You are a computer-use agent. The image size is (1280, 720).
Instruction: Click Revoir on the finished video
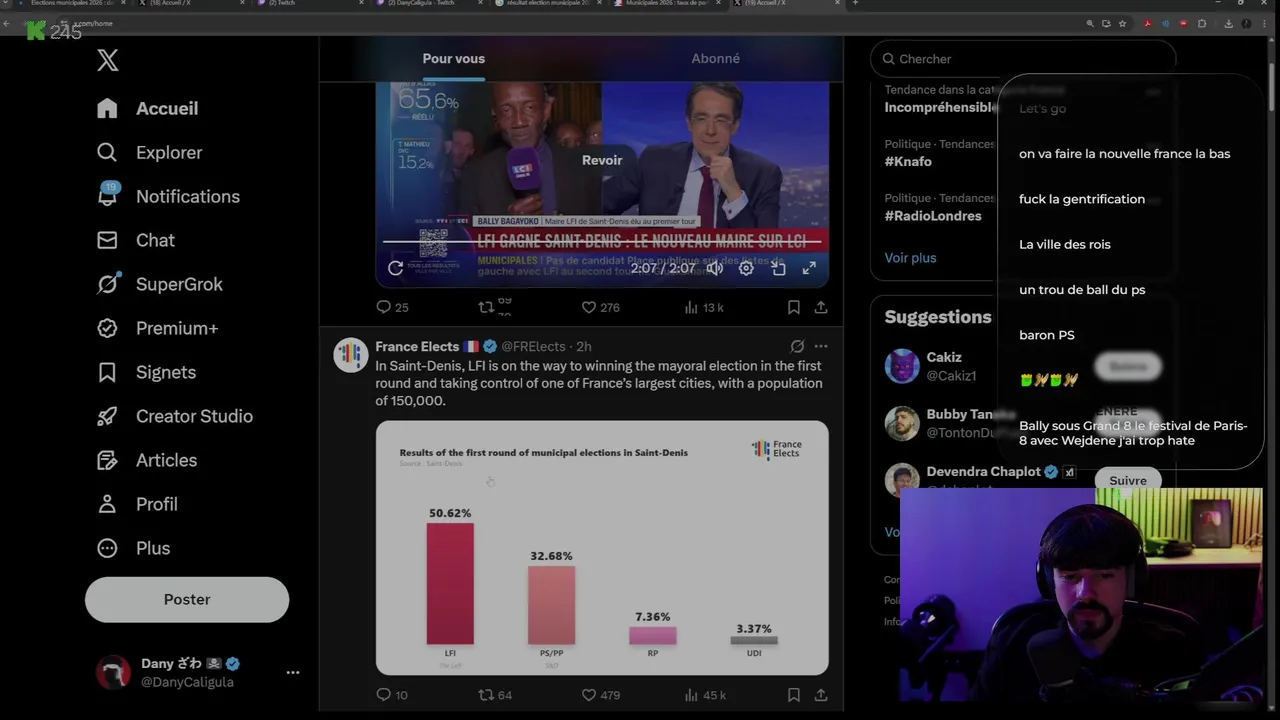(x=602, y=160)
